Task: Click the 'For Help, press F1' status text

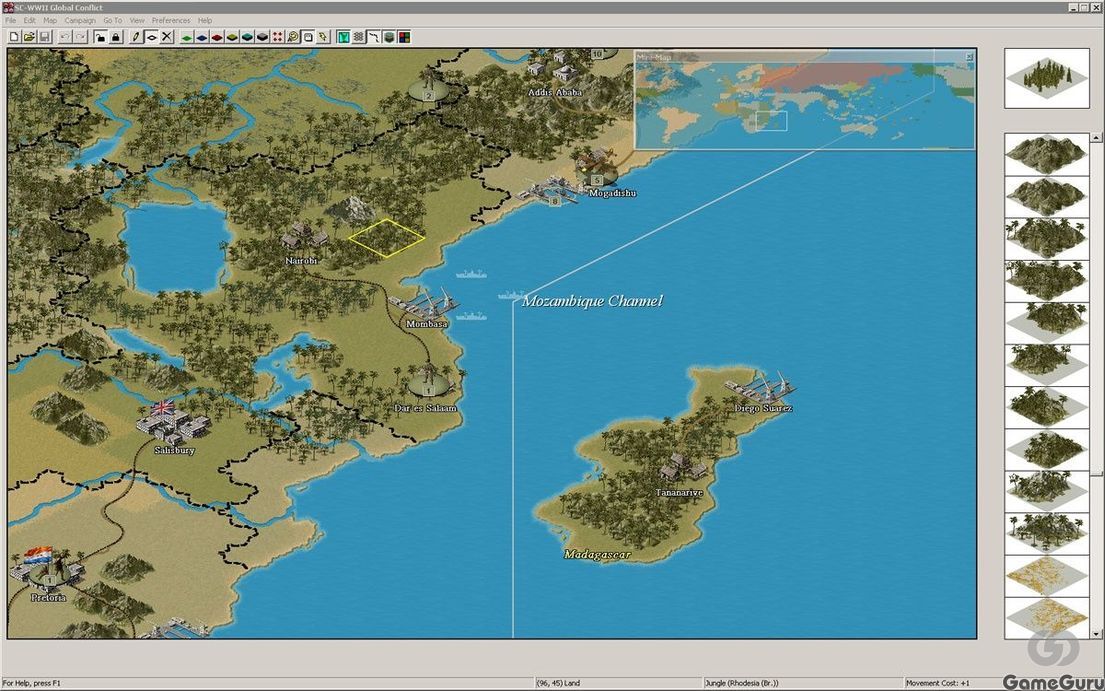Action: (32, 683)
